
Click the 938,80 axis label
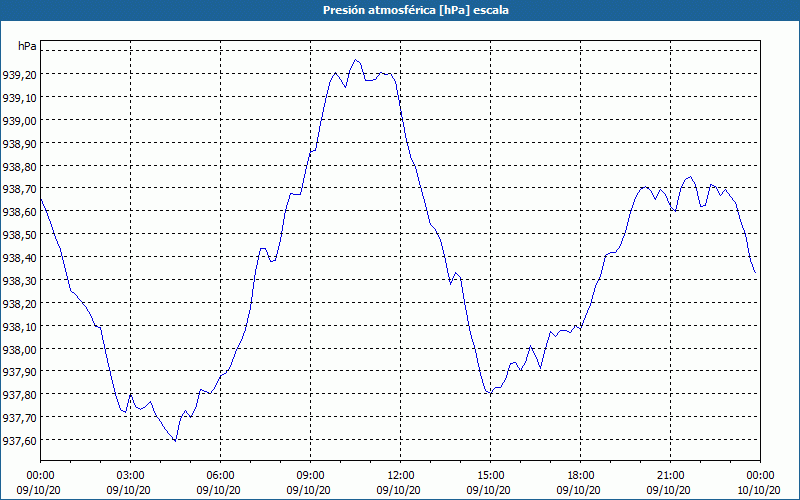click(19, 167)
